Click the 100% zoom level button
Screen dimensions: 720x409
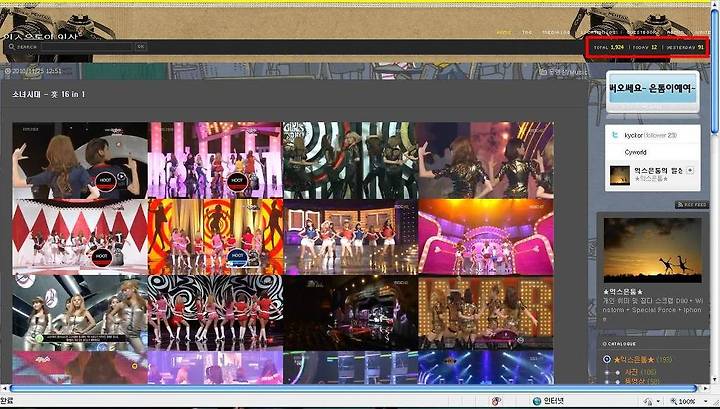point(683,402)
